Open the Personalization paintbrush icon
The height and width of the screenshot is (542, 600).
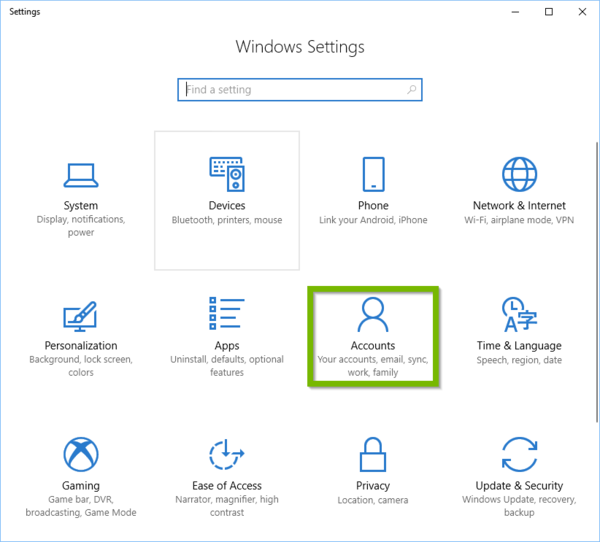point(80,316)
